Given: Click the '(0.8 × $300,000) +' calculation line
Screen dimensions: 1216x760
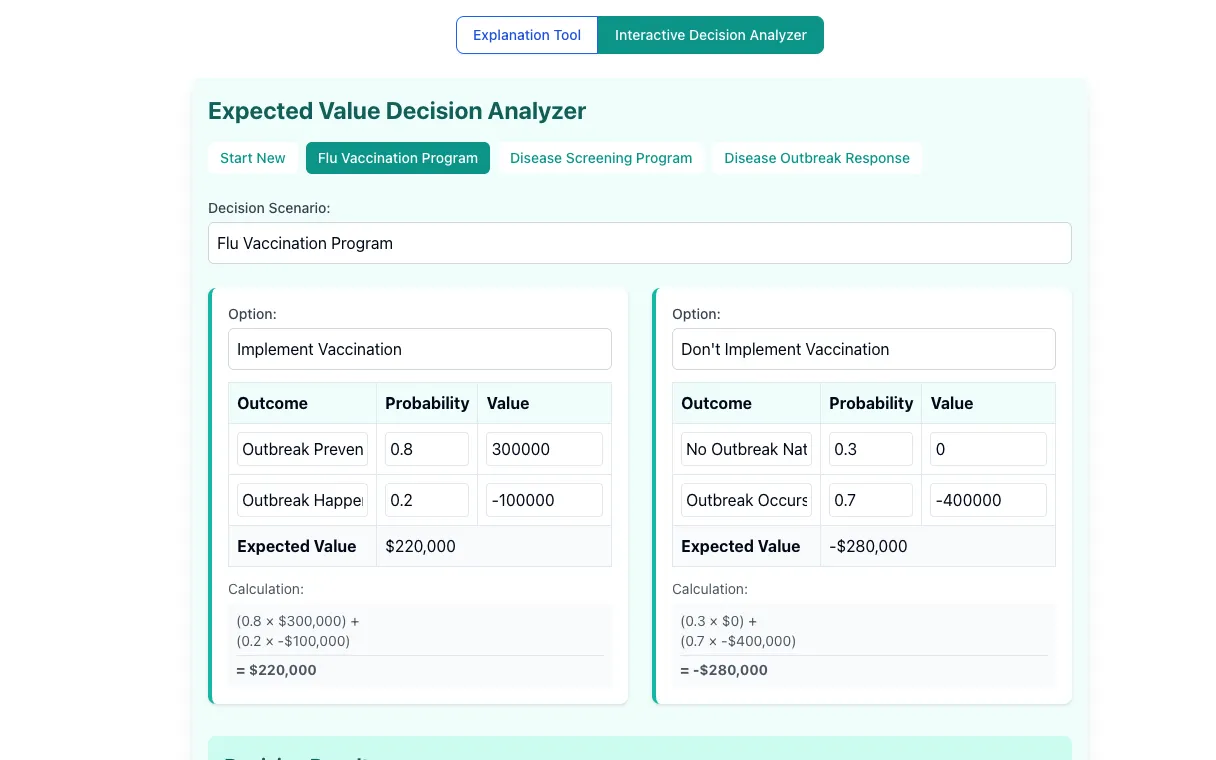Looking at the screenshot, I should pyautogui.click(x=298, y=621).
